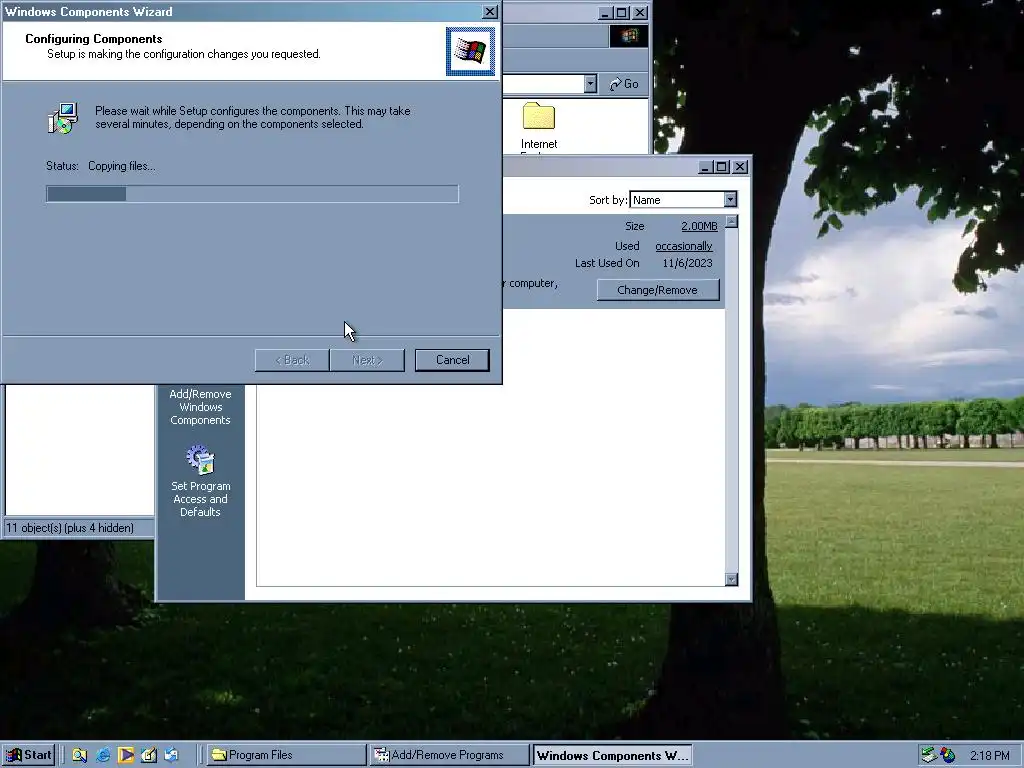Image resolution: width=1024 pixels, height=768 pixels.
Task: Open the Internet Explorer folder icon
Action: click(539, 118)
